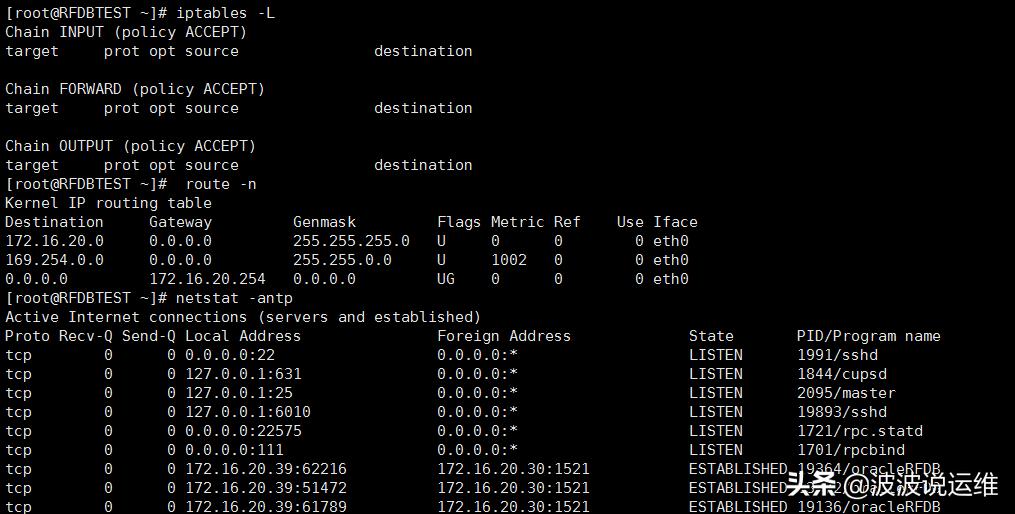The image size is (1015, 514).
Task: Click program name 1701/rpcbind
Action: click(851, 450)
